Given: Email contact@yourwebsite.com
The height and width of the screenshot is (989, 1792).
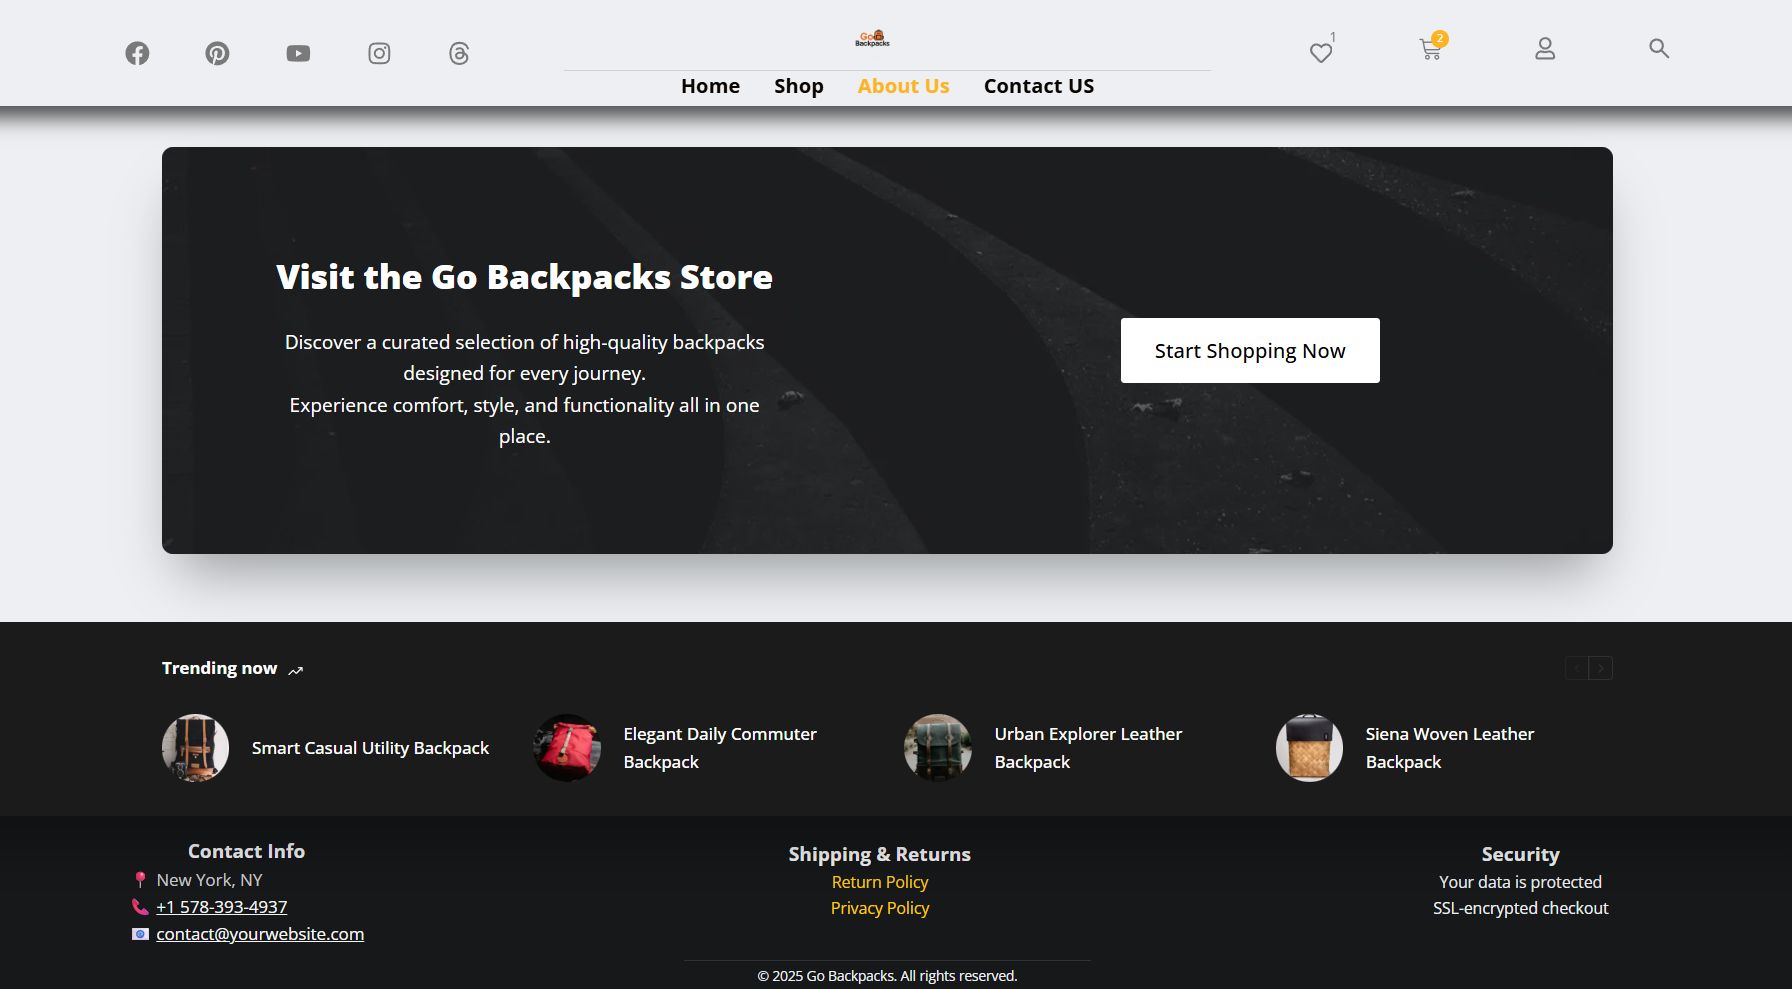Looking at the screenshot, I should (x=260, y=934).
